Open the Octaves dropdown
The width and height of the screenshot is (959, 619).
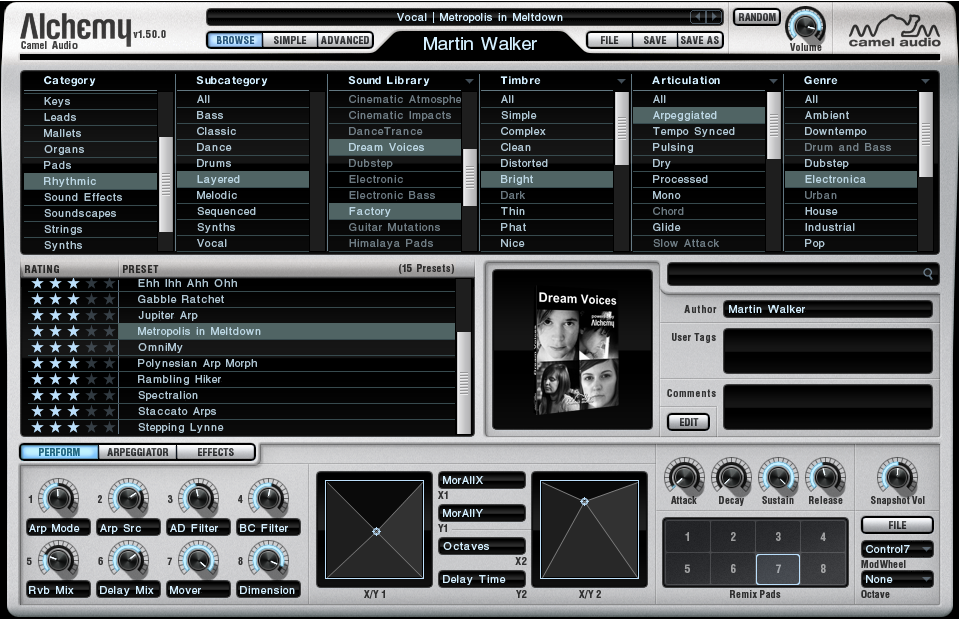(x=481, y=545)
